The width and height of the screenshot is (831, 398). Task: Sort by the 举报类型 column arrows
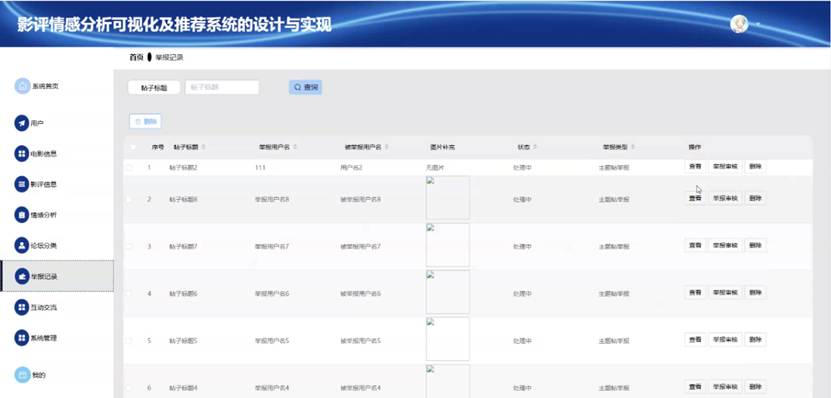[x=633, y=147]
